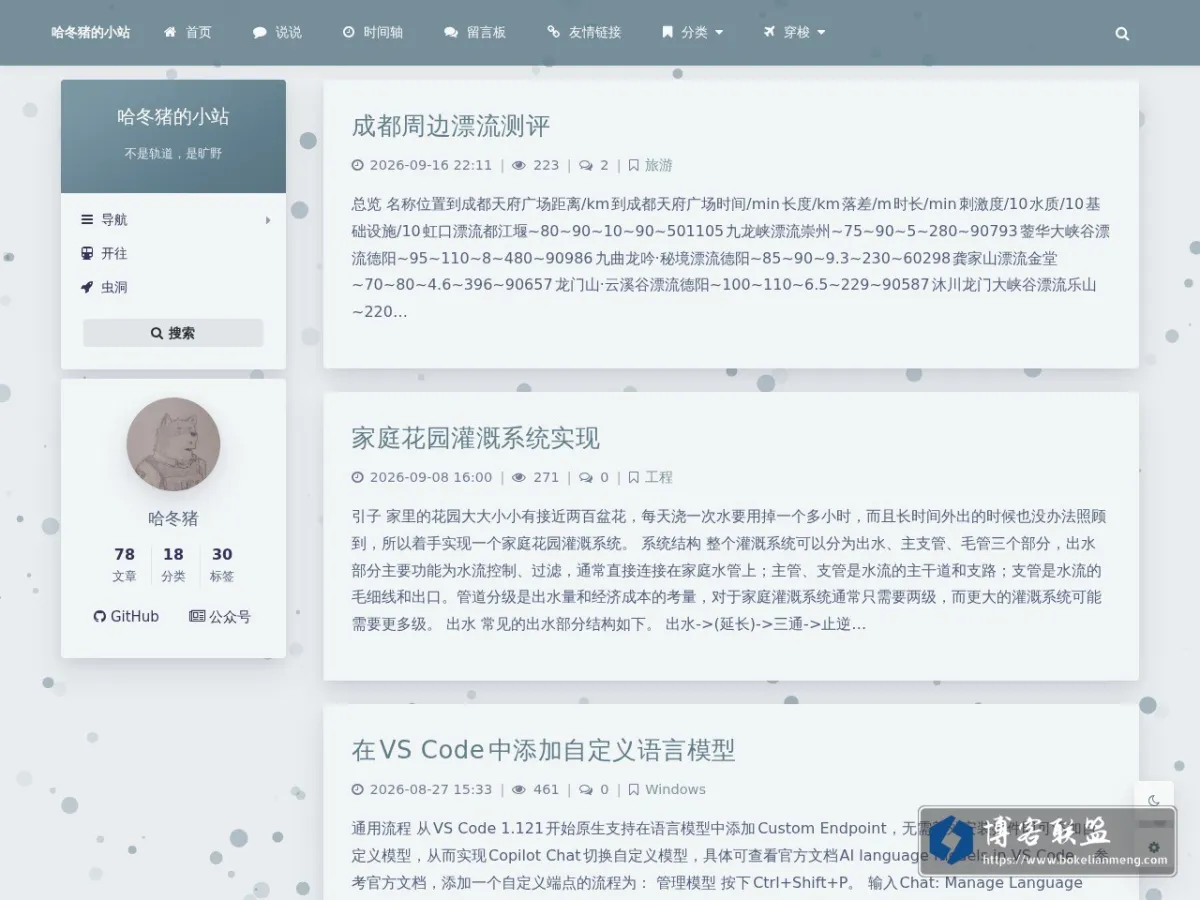Click the search magnifier icon in navbar
The width and height of the screenshot is (1200, 900).
pos(1122,33)
